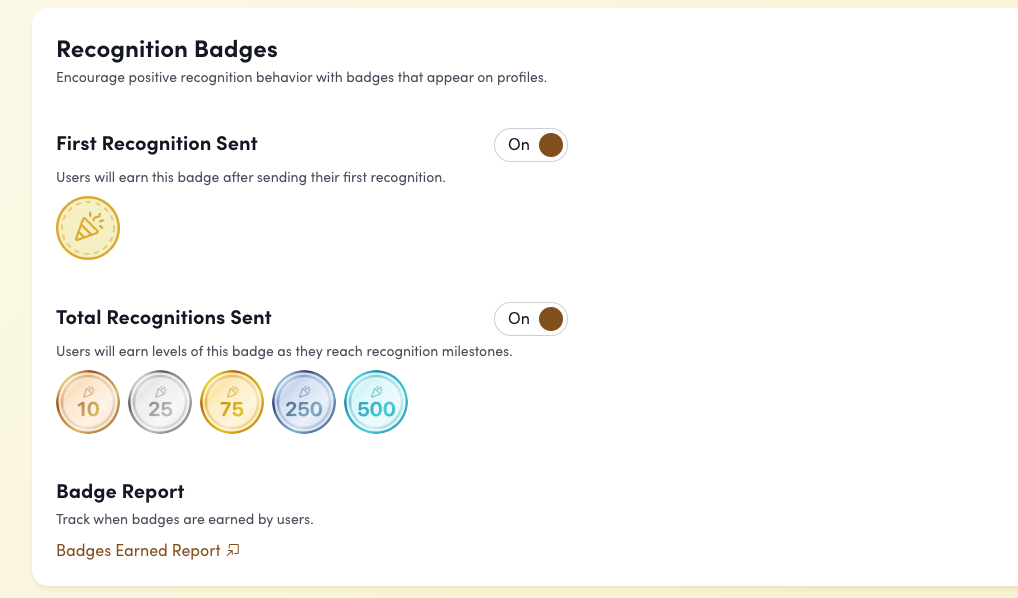
Task: Click the First Recognition Sent section title
Action: coord(156,143)
